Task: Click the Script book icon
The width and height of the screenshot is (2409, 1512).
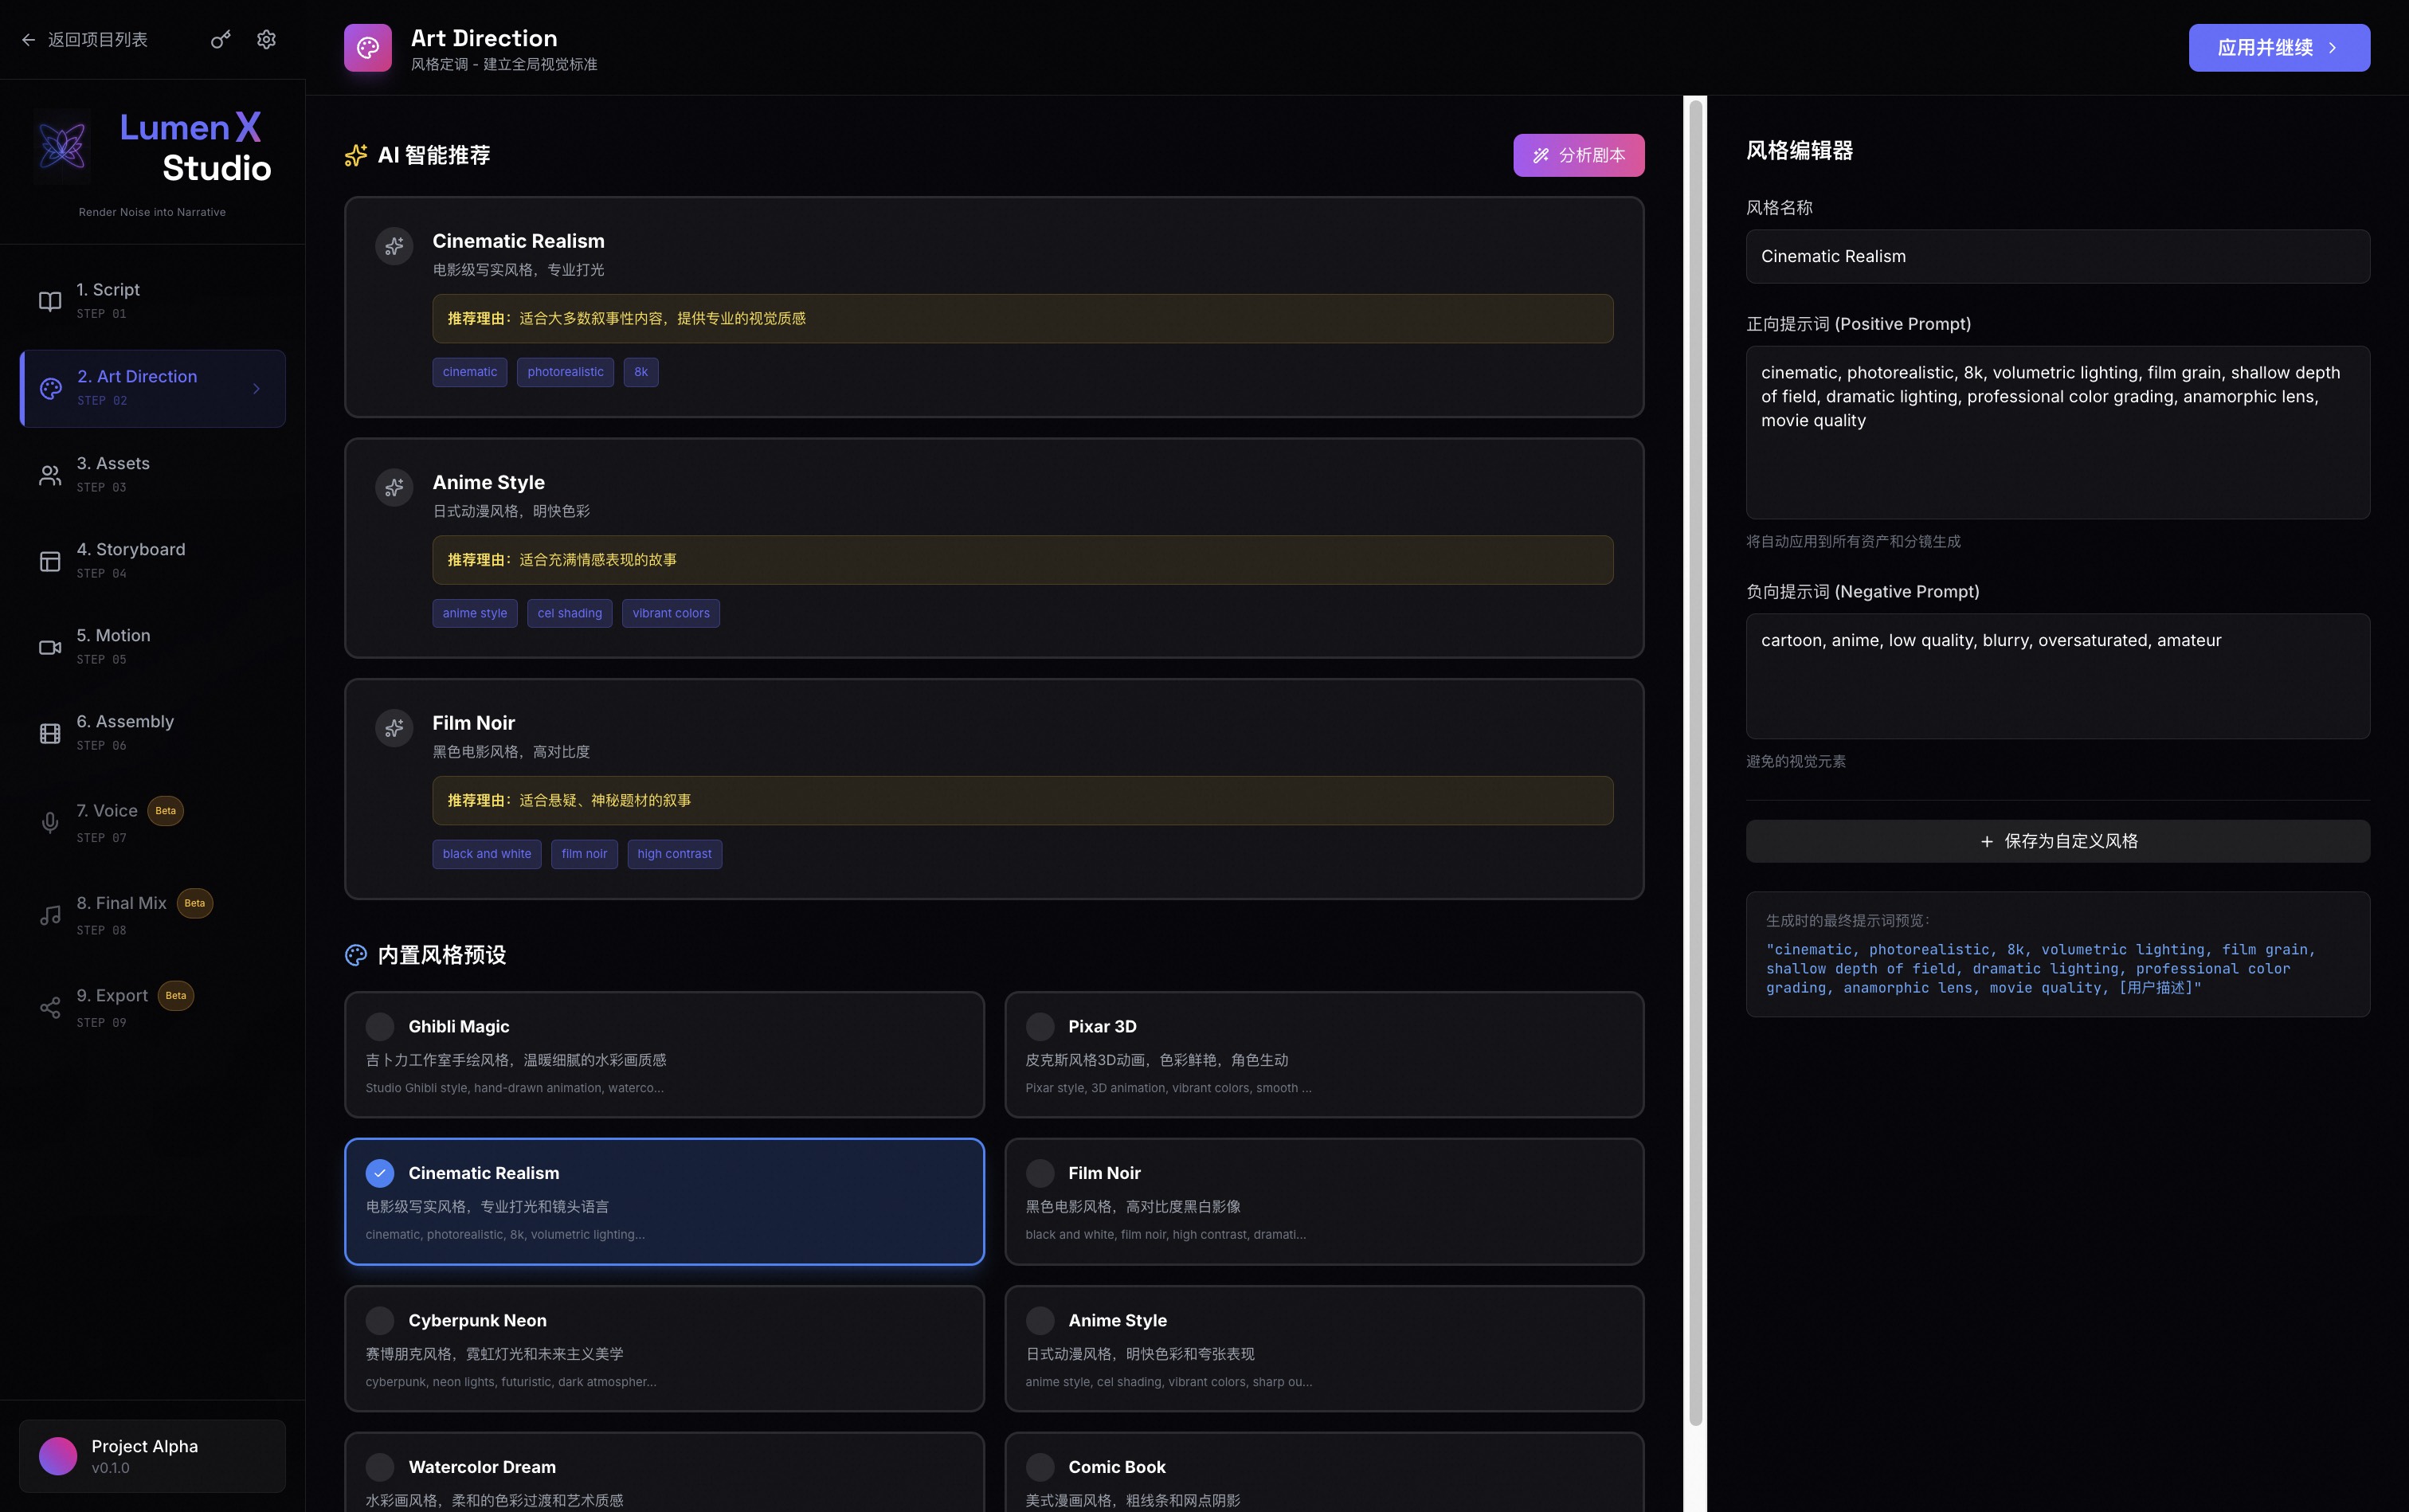Action: 50,301
